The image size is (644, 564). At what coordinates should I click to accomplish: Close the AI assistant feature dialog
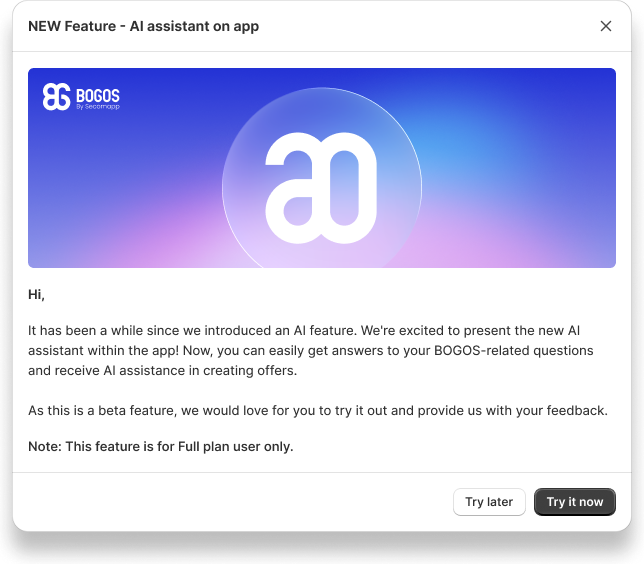point(605,26)
